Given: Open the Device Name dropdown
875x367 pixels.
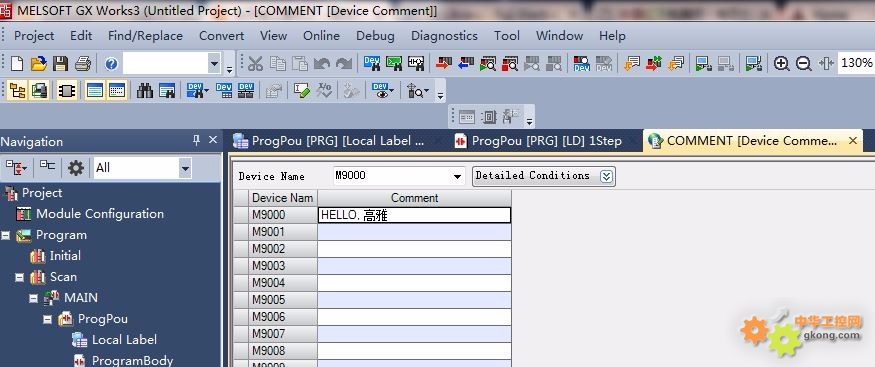Looking at the screenshot, I should tap(458, 176).
